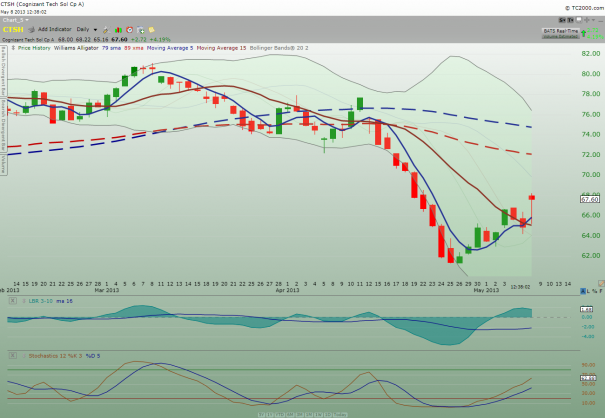The height and width of the screenshot is (418, 605).
Task: Click the +4.19% percent change in quote line
Action: pos(161,39)
